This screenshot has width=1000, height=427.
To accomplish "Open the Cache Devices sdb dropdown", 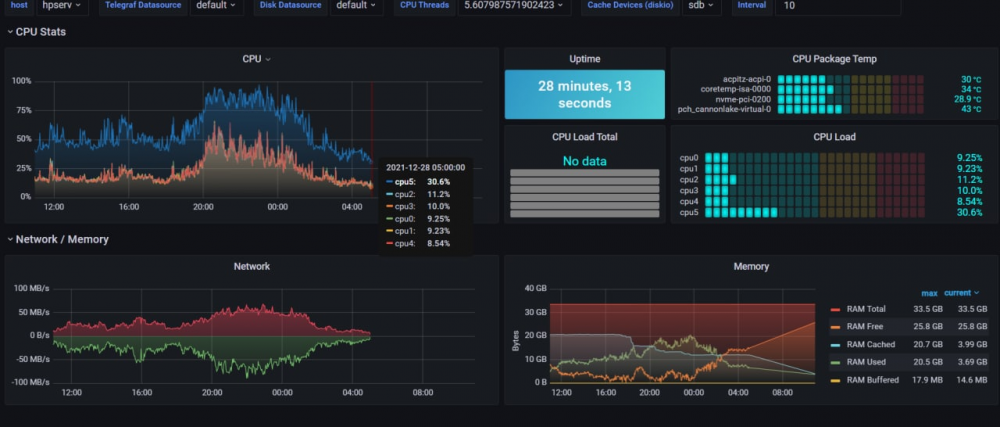I will (701, 5).
